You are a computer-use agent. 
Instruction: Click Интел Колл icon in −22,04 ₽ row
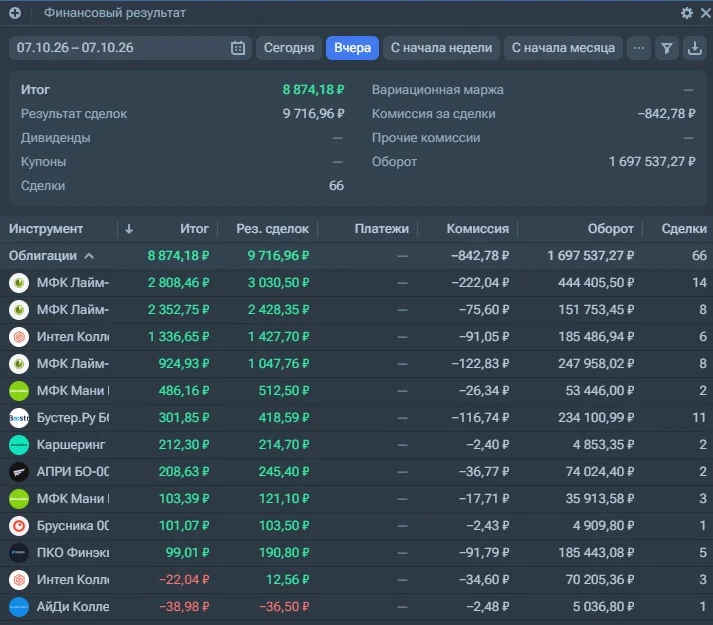click(x=19, y=580)
